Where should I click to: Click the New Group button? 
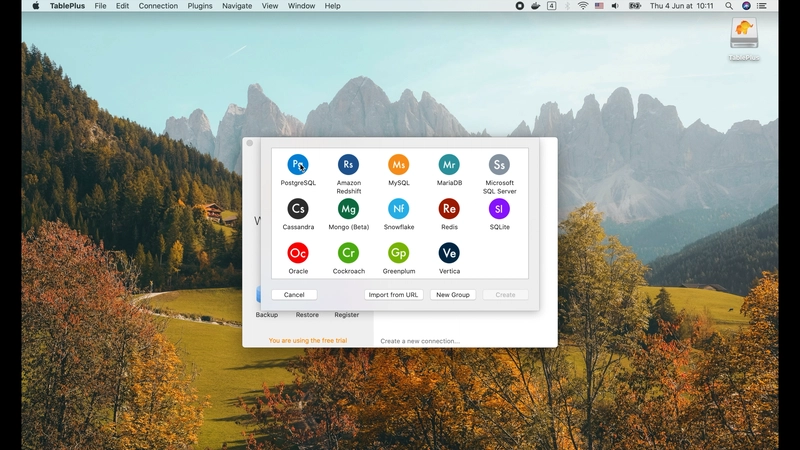click(453, 295)
